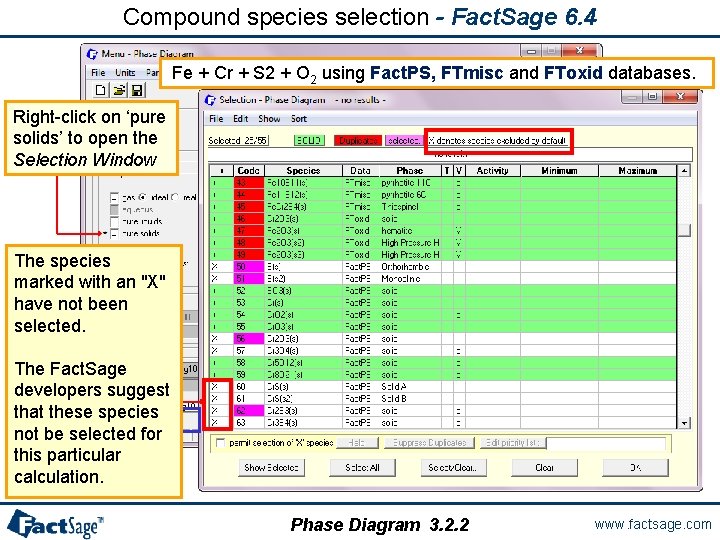The image size is (720, 540).
Task: Click the Activity column header
Action: pos(493,171)
